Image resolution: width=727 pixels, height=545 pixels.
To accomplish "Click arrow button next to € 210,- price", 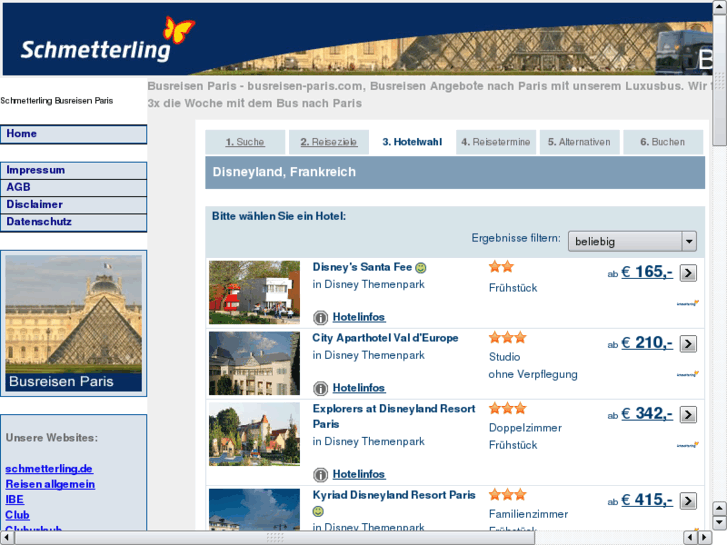I will [688, 344].
